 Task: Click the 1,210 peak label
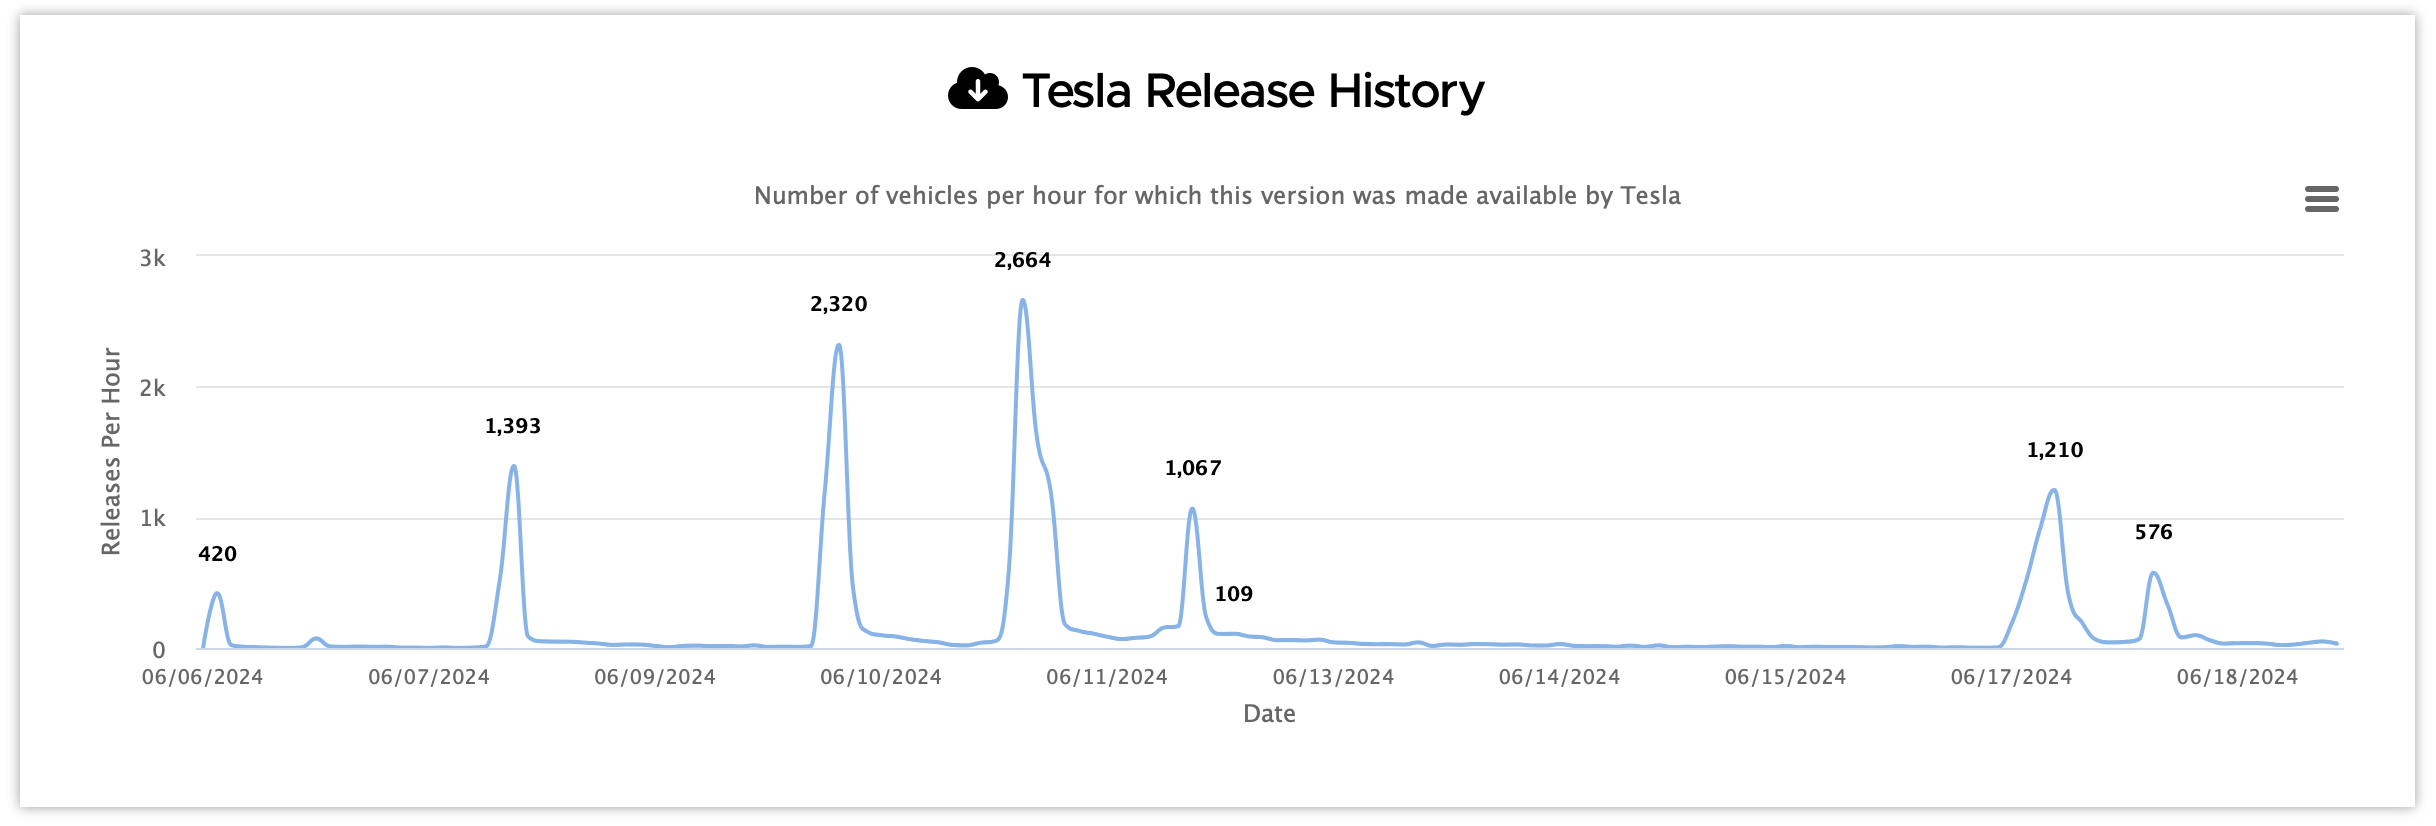point(2054,450)
